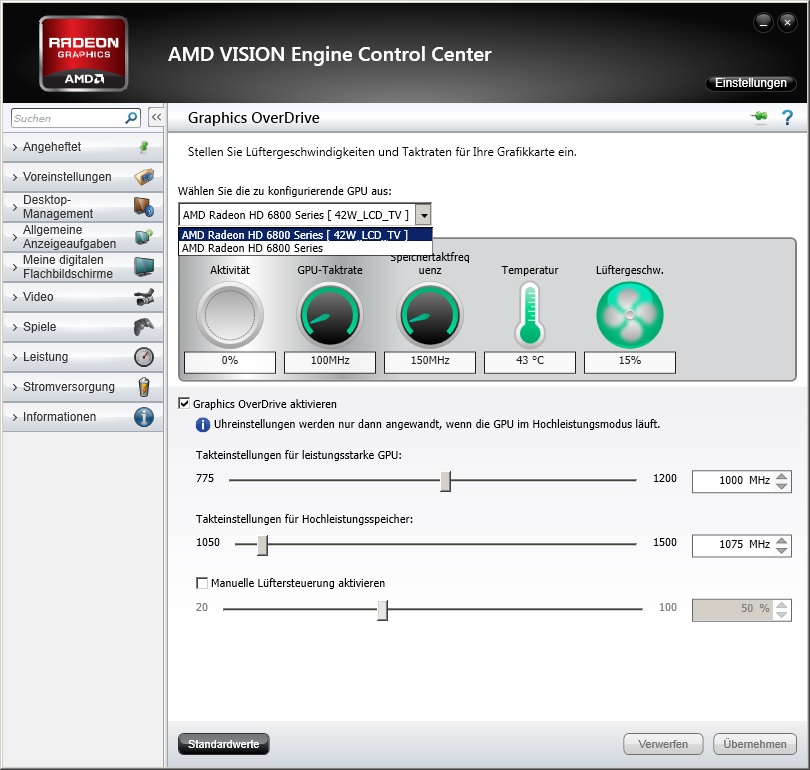
Task: Click the GPU-Taktrate gauge dial
Action: point(330,314)
